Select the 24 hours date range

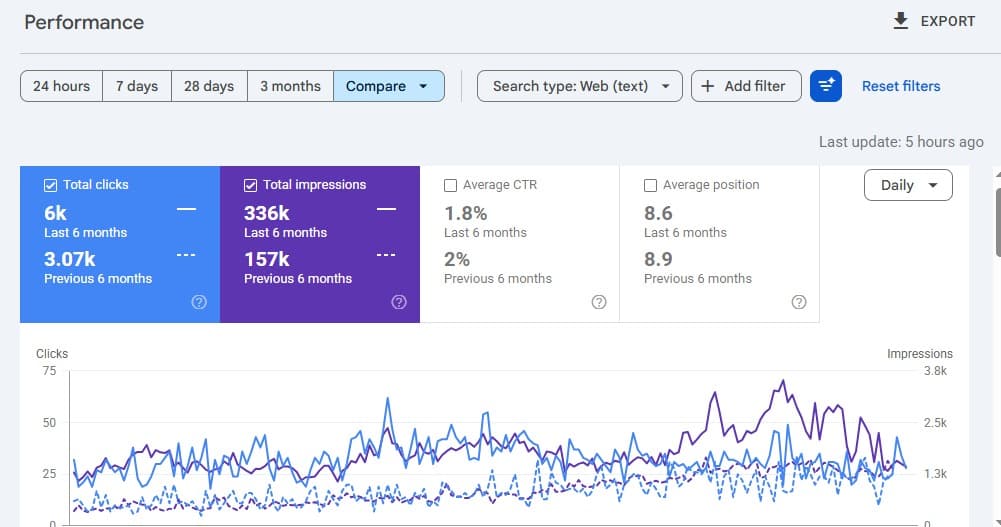61,86
